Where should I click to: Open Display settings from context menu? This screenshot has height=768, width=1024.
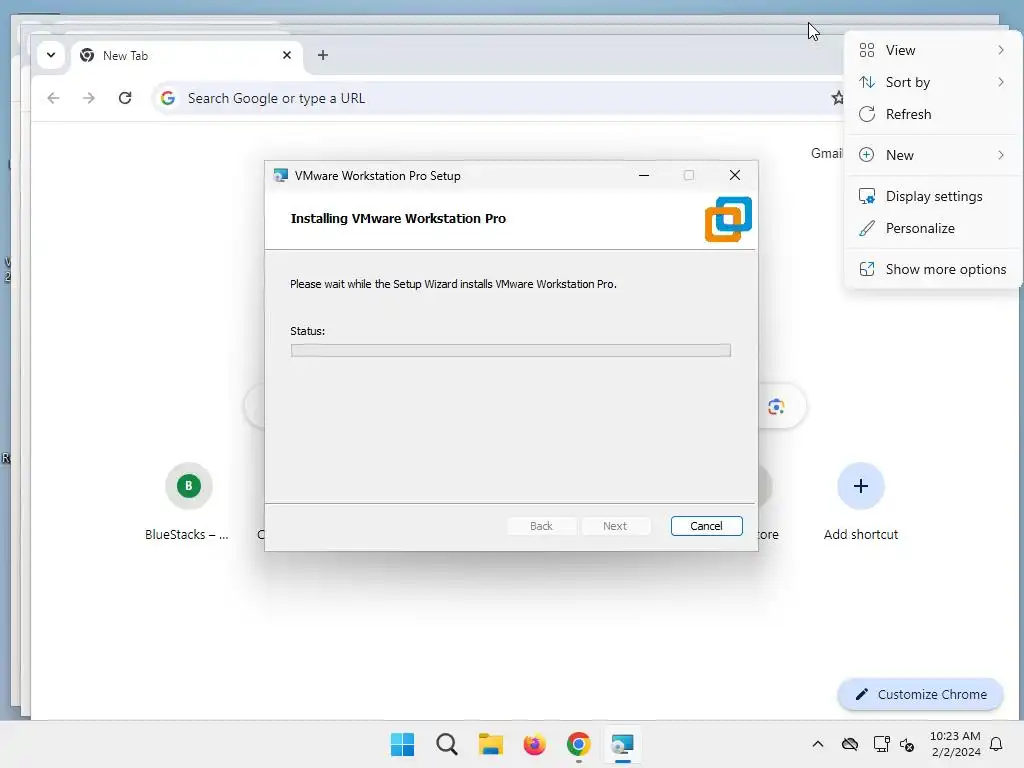coord(933,196)
